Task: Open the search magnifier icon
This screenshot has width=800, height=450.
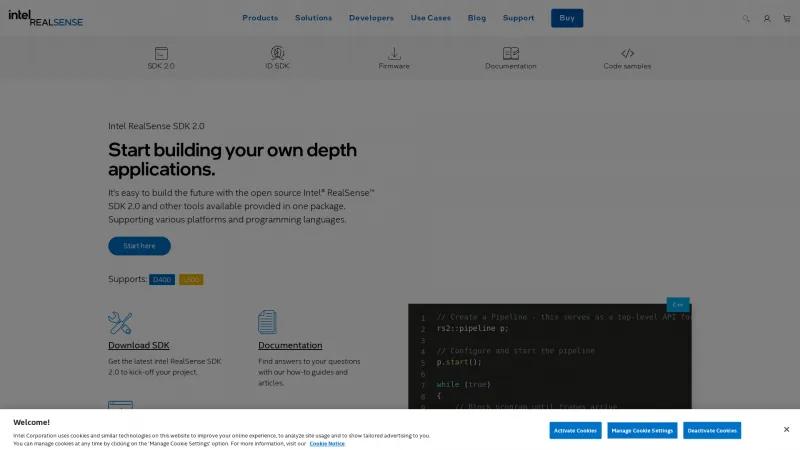Action: tap(746, 18)
